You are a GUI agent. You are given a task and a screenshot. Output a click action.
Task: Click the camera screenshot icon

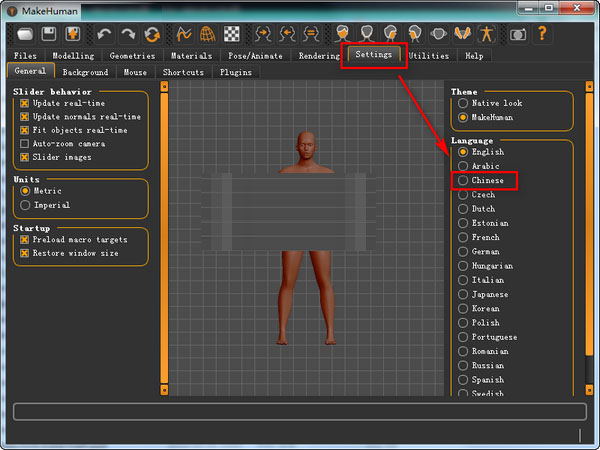tap(518, 34)
